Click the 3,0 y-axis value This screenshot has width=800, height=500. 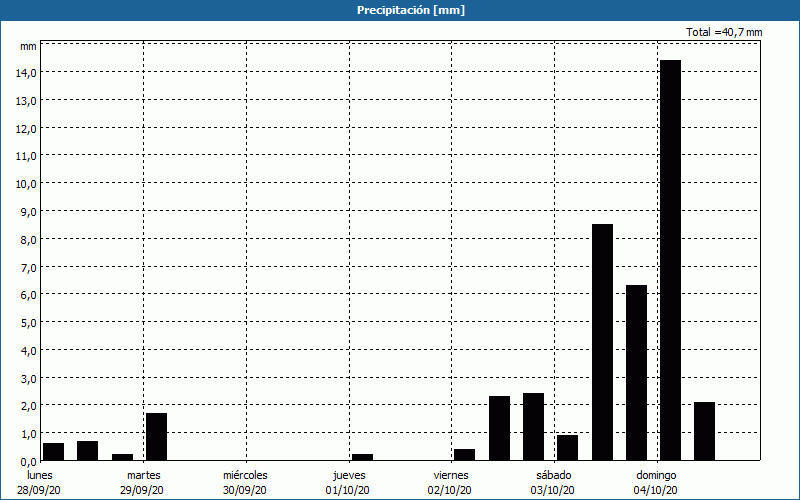coord(28,380)
